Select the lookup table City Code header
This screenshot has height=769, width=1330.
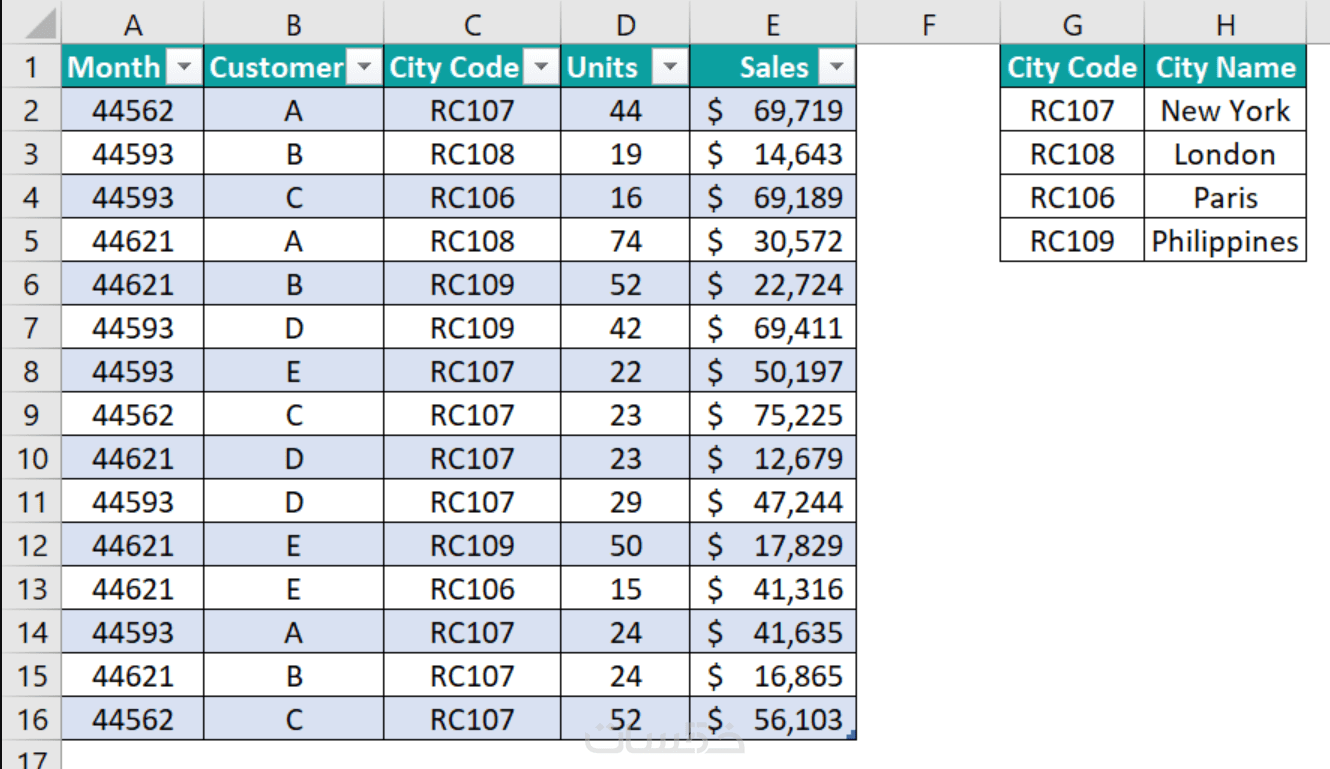point(1071,68)
